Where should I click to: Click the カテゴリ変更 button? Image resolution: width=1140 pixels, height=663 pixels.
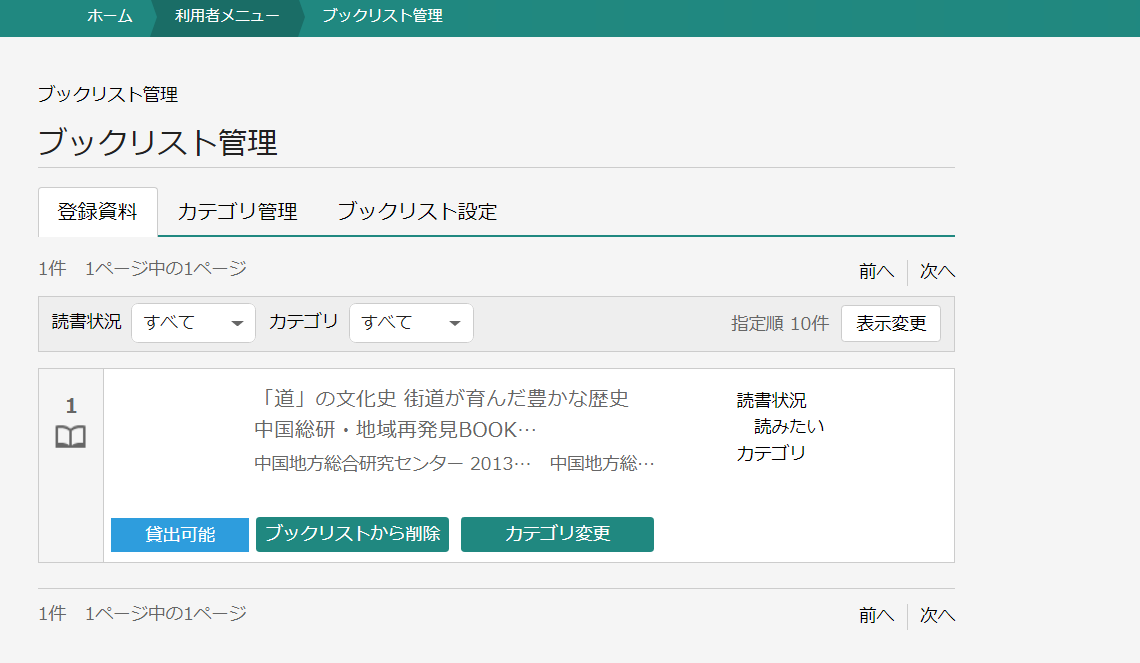coord(557,534)
